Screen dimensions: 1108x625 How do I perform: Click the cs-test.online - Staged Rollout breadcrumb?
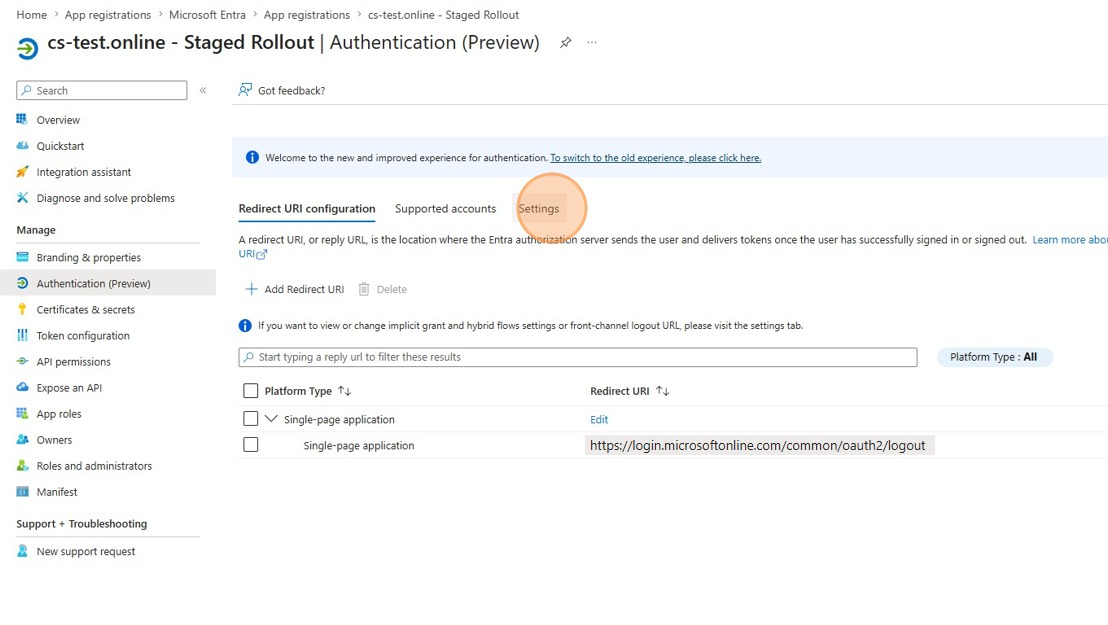click(x=443, y=15)
